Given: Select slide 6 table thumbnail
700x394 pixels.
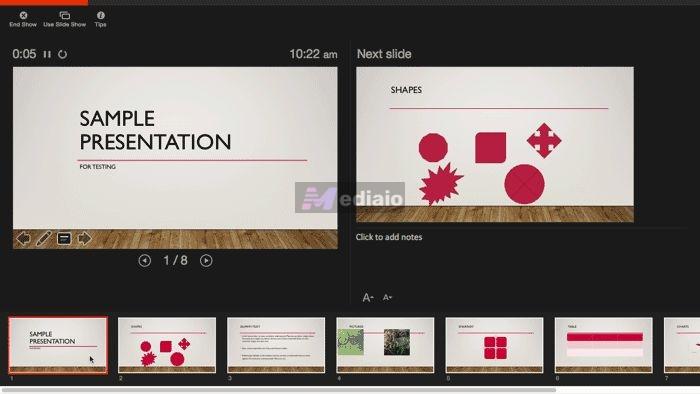Looking at the screenshot, I should pyautogui.click(x=604, y=345).
